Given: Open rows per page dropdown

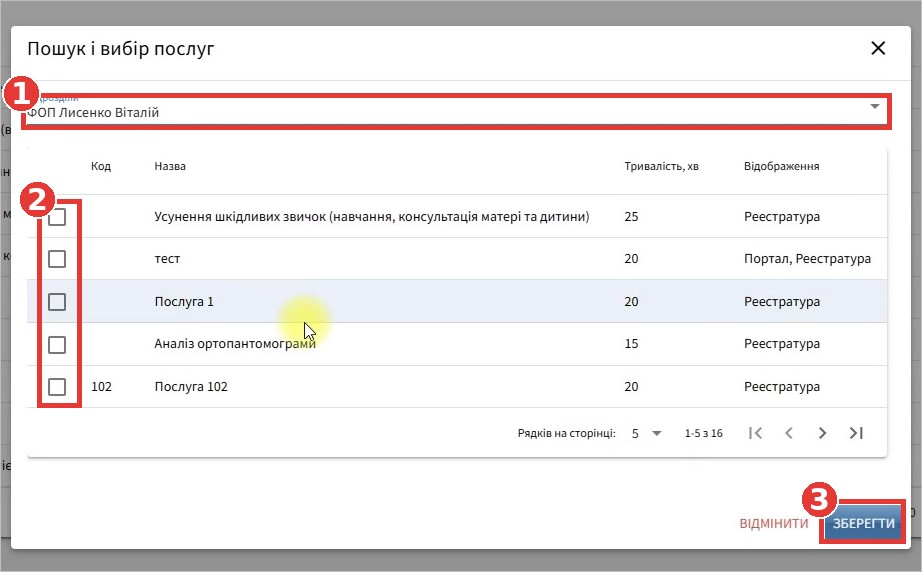Looking at the screenshot, I should click(646, 433).
